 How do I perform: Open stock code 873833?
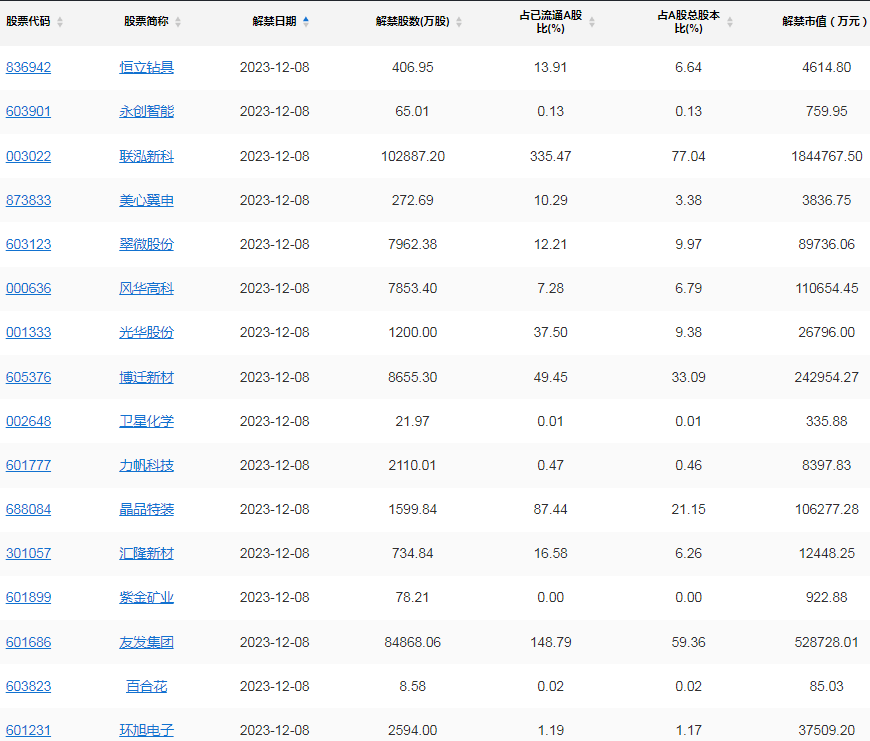point(28,200)
